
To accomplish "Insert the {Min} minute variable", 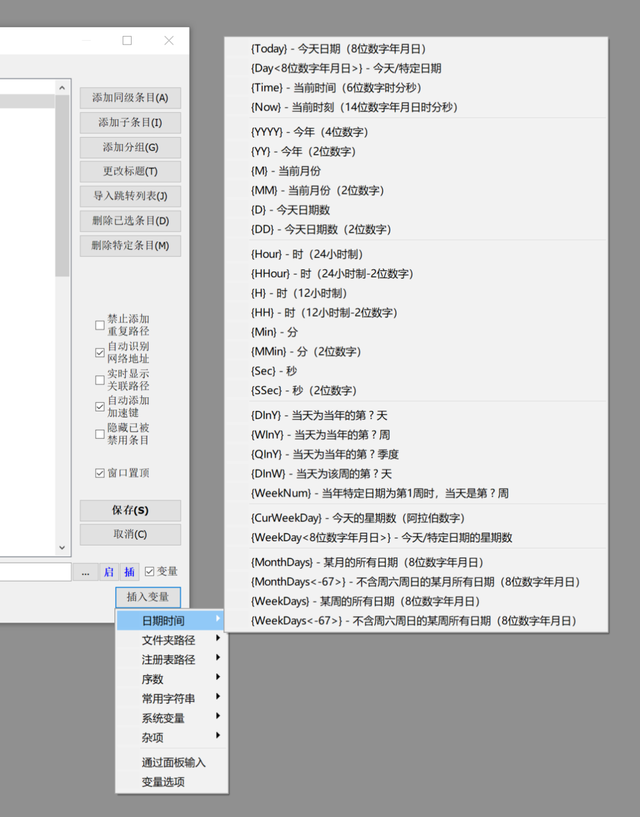I will (x=416, y=332).
